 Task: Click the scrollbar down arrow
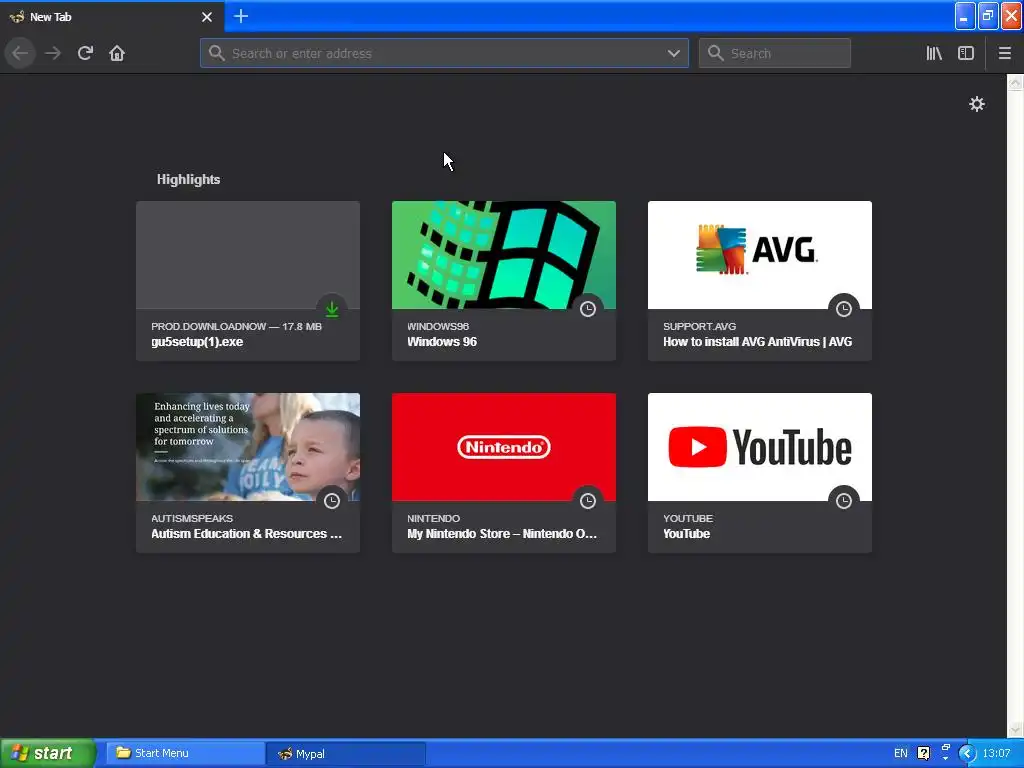[1015, 729]
